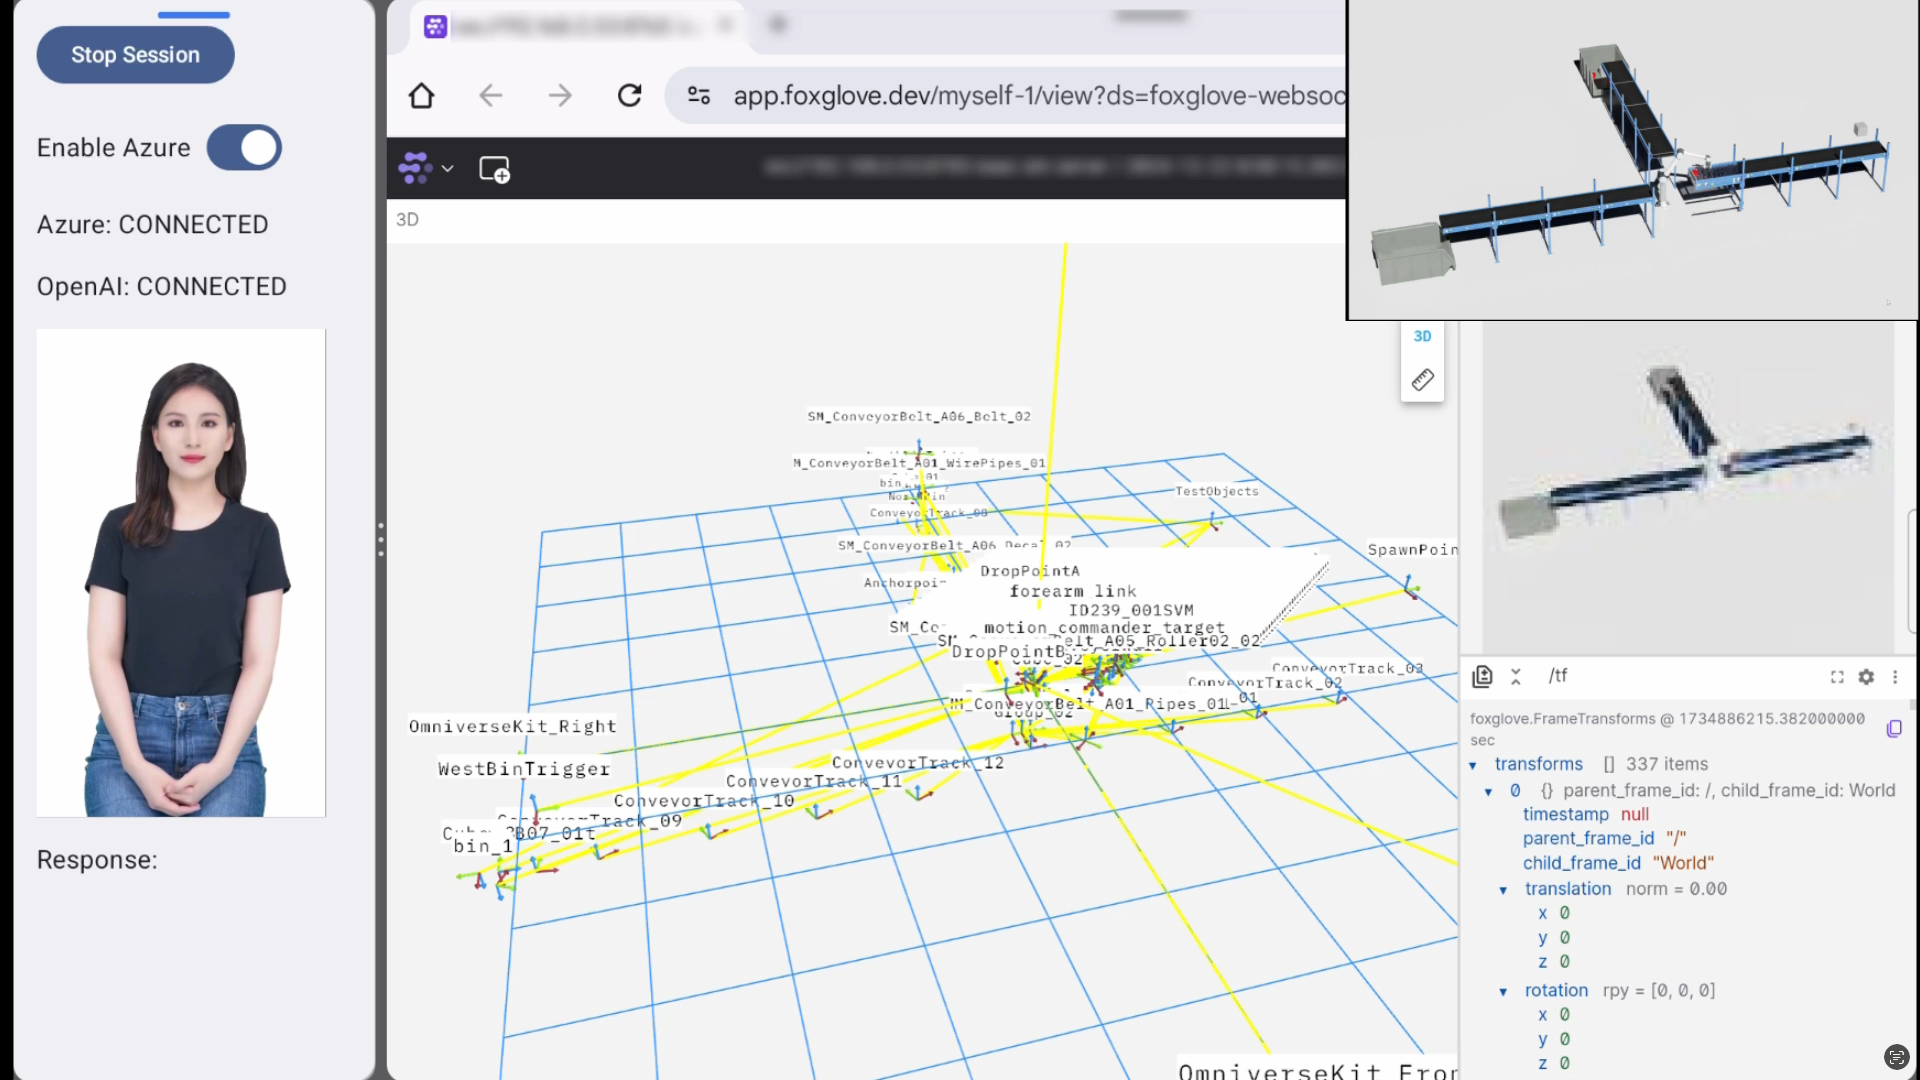Screen dimensions: 1920x1080
Task: Open the /tf panel settings gear
Action: [1866, 677]
